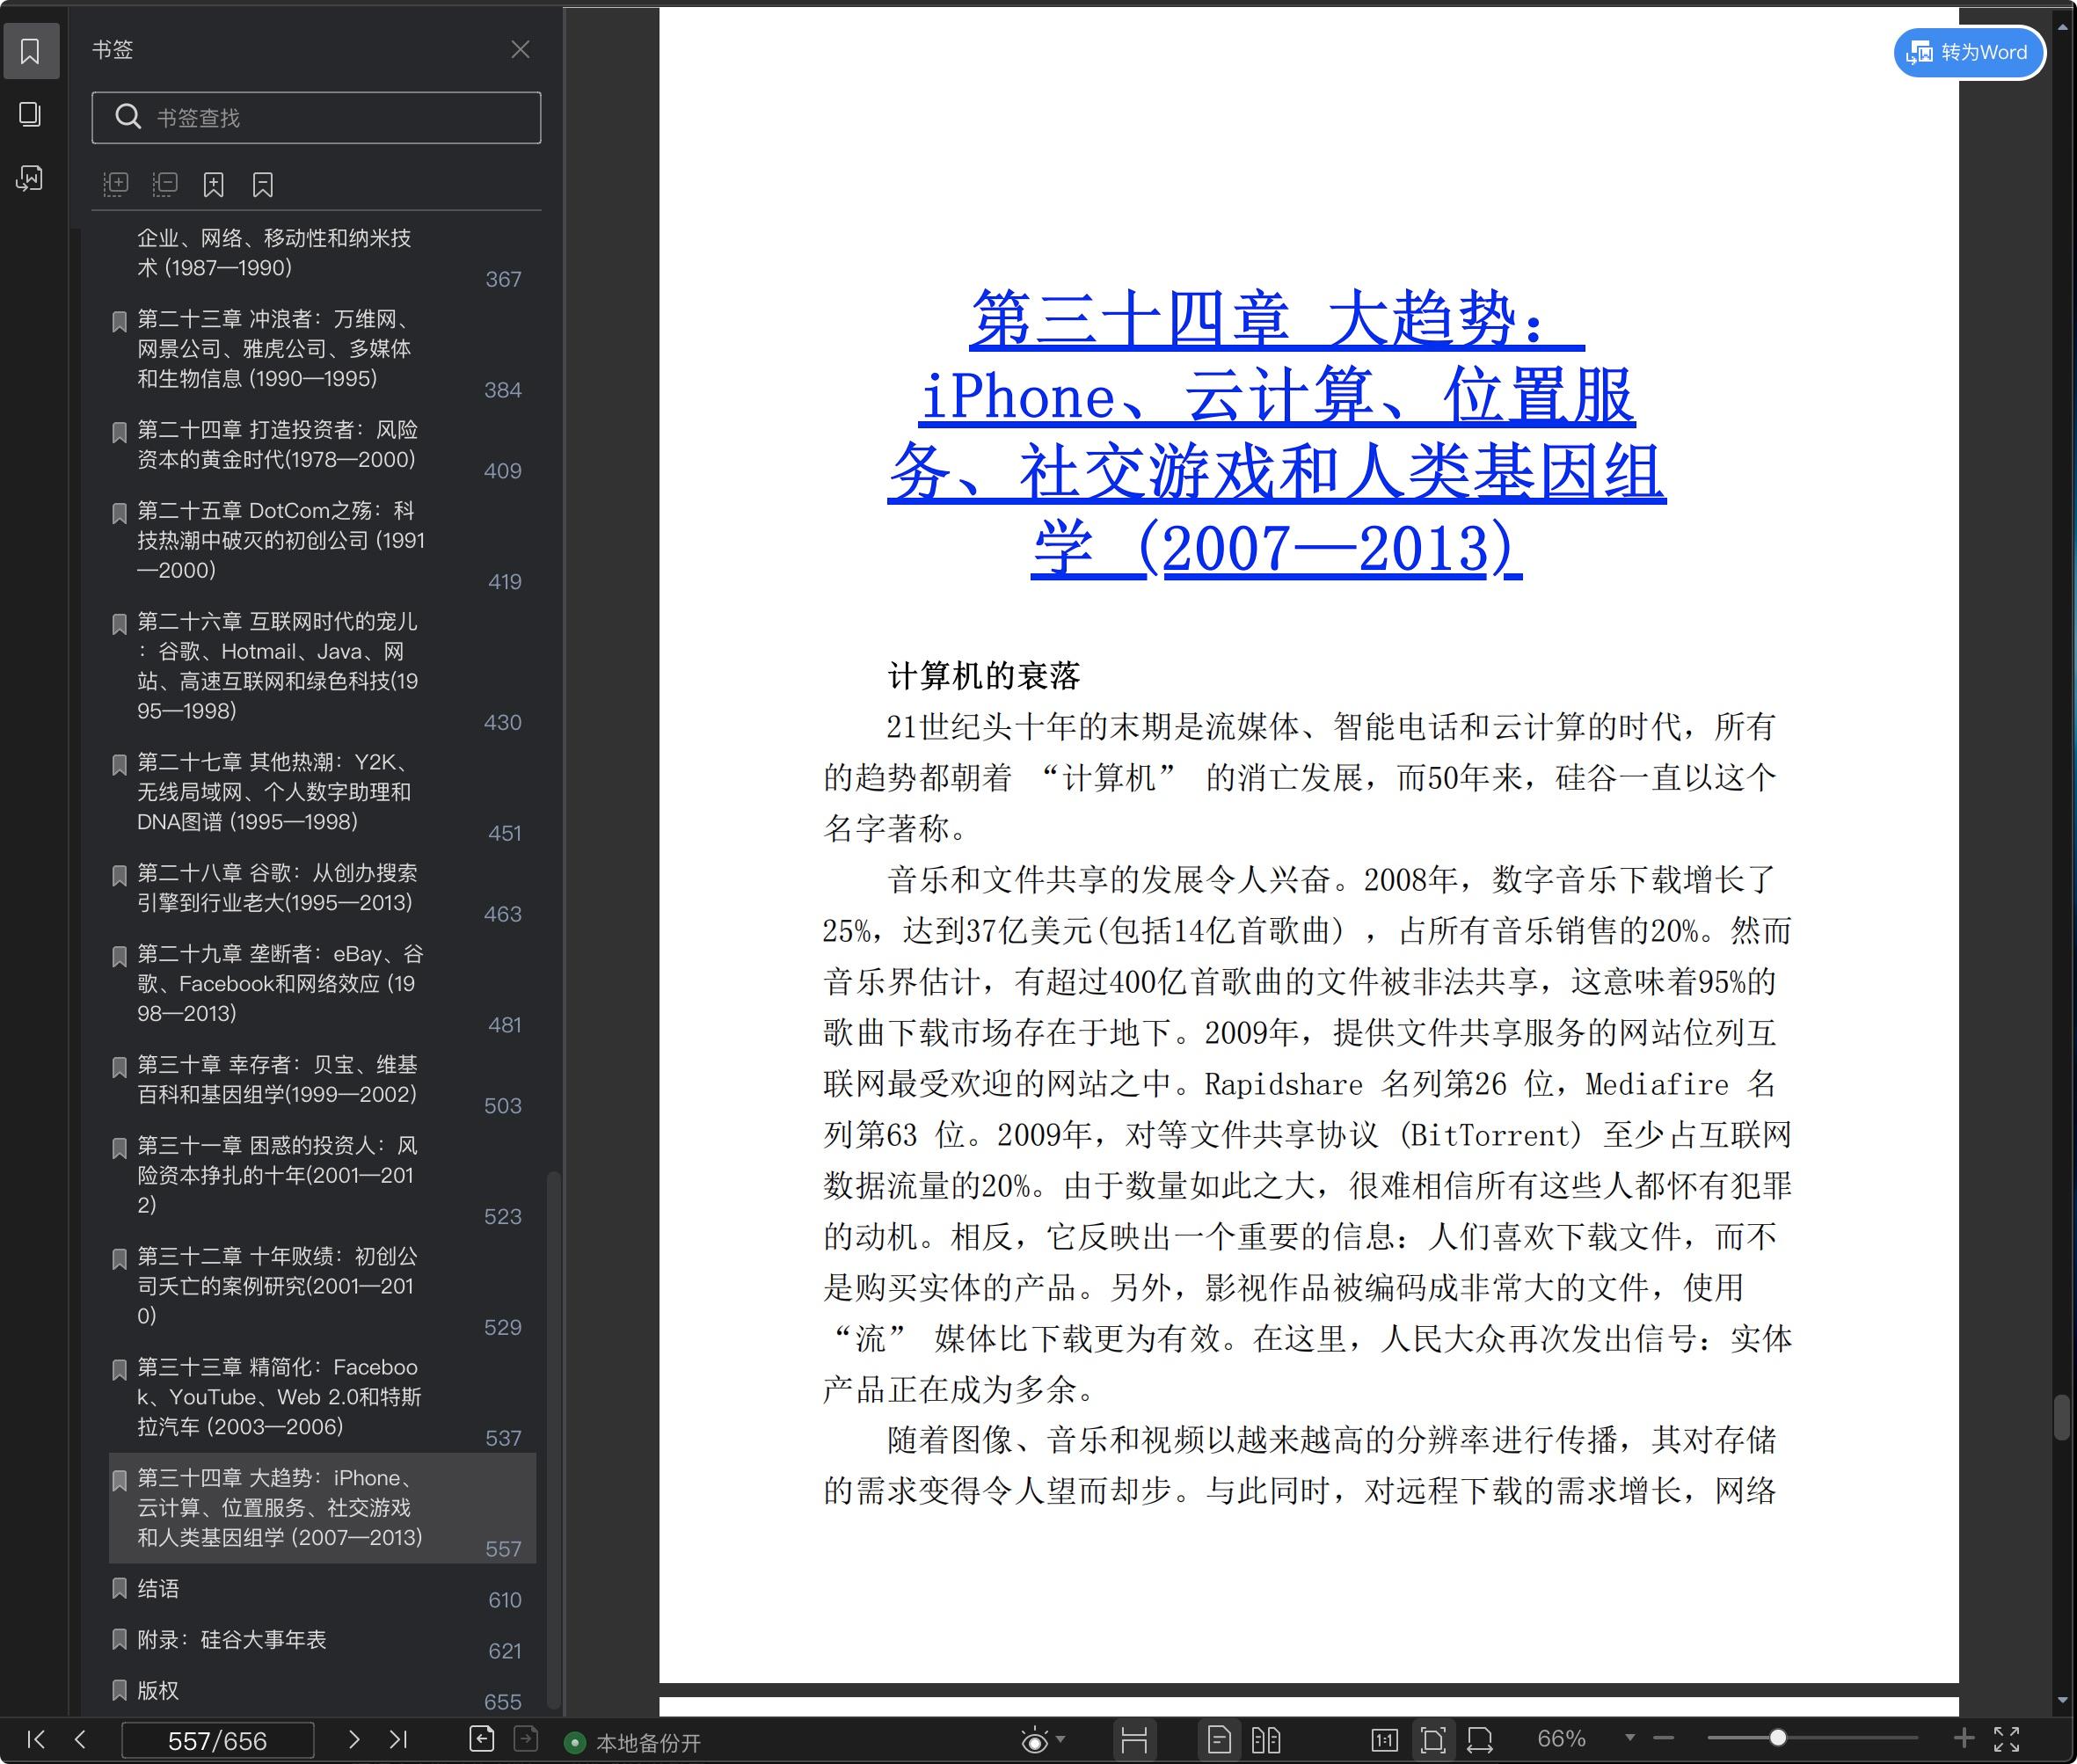Click the heading 计算机的衰落

coord(984,676)
